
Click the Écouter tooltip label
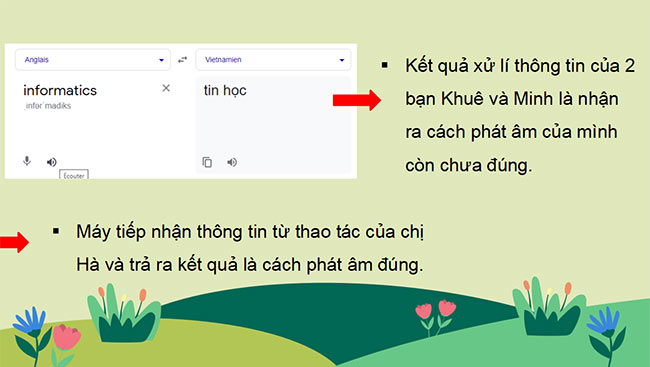tap(74, 175)
